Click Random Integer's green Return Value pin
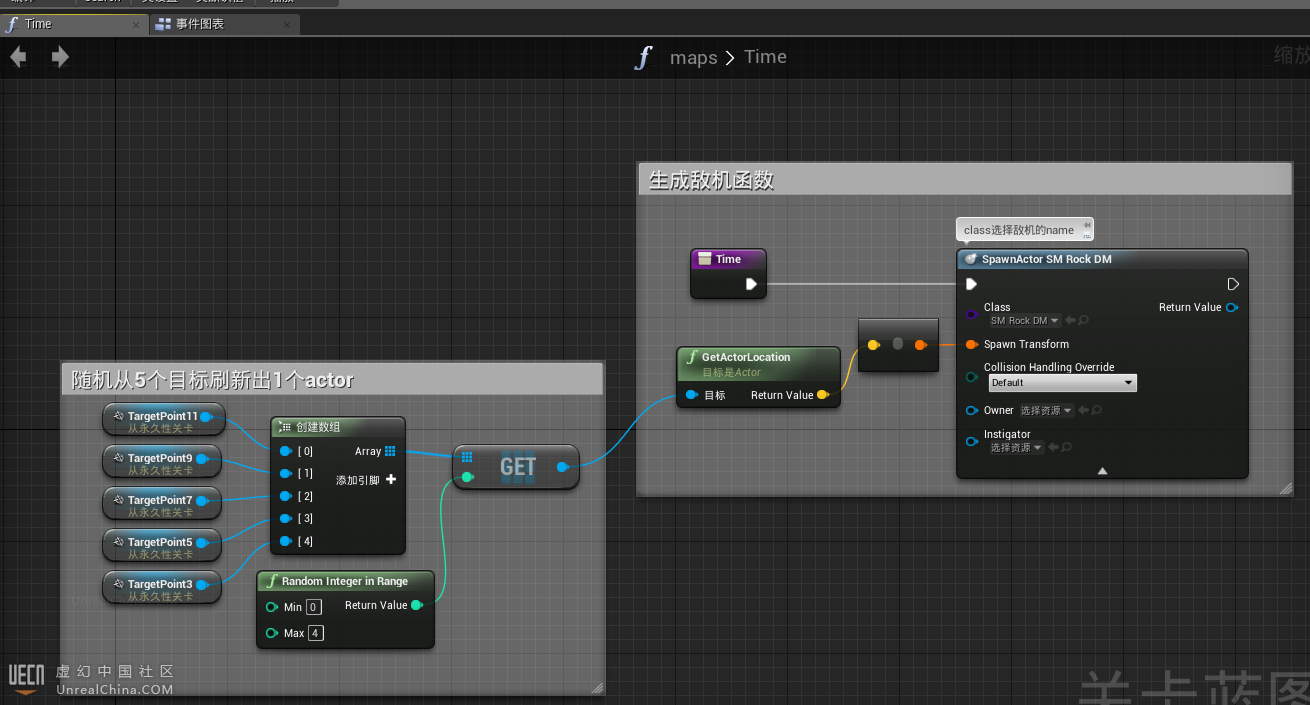Screen dimensions: 1310x705 coord(417,605)
